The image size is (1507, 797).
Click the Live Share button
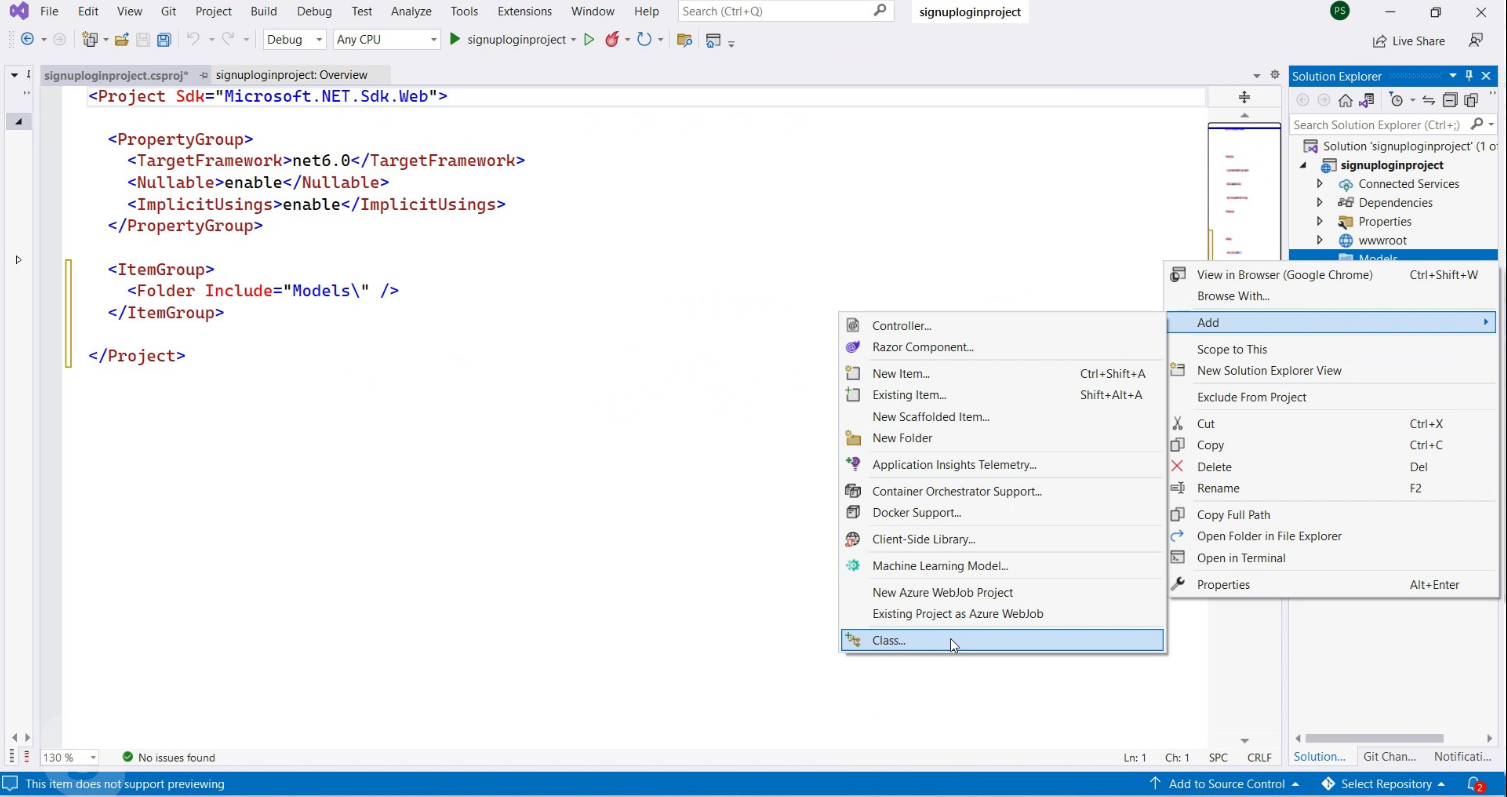coord(1408,41)
